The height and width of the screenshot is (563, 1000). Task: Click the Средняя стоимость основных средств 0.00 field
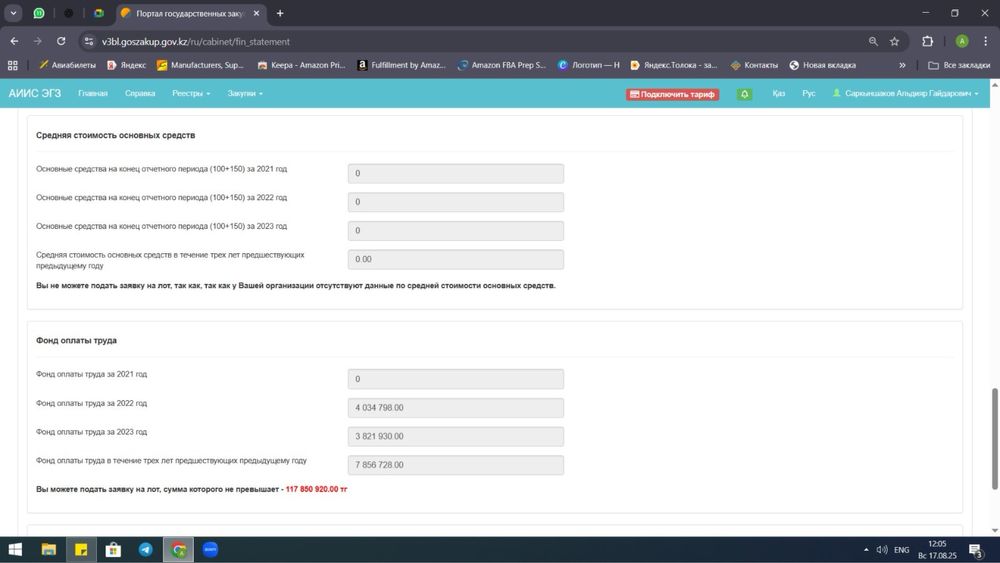[x=455, y=260]
